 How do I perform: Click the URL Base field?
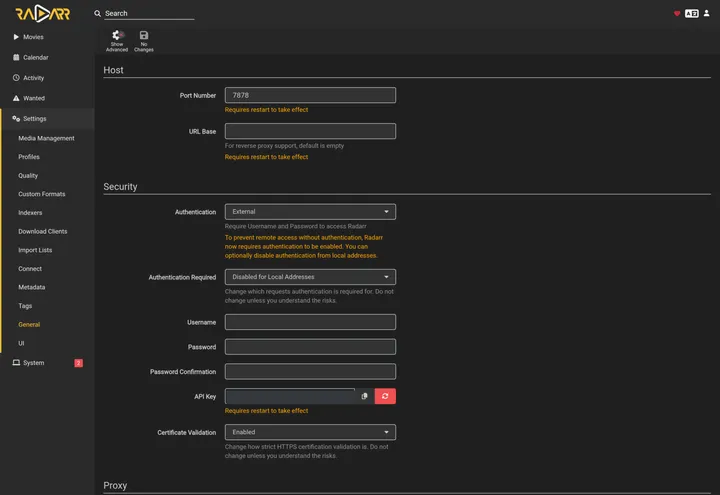(x=310, y=131)
